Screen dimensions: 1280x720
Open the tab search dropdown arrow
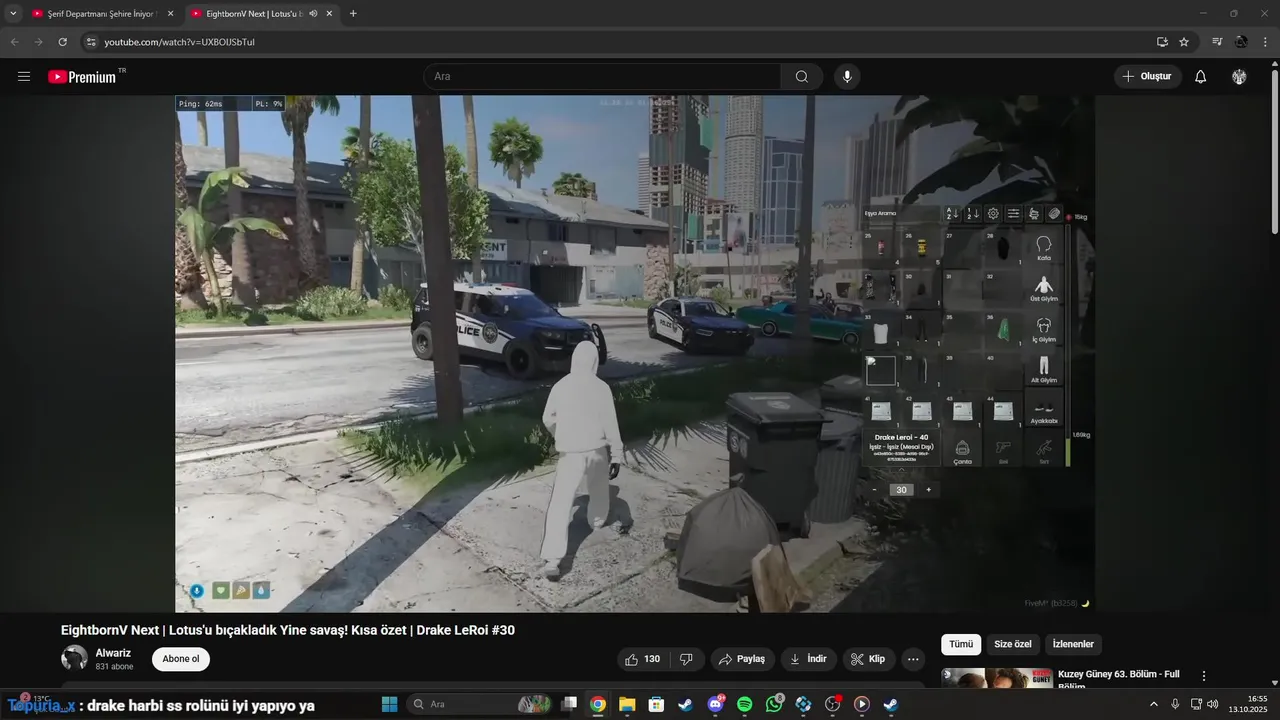12,14
